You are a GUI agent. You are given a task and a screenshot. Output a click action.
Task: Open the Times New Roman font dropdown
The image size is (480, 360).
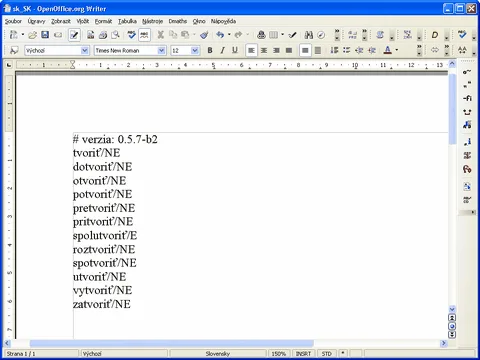point(162,50)
